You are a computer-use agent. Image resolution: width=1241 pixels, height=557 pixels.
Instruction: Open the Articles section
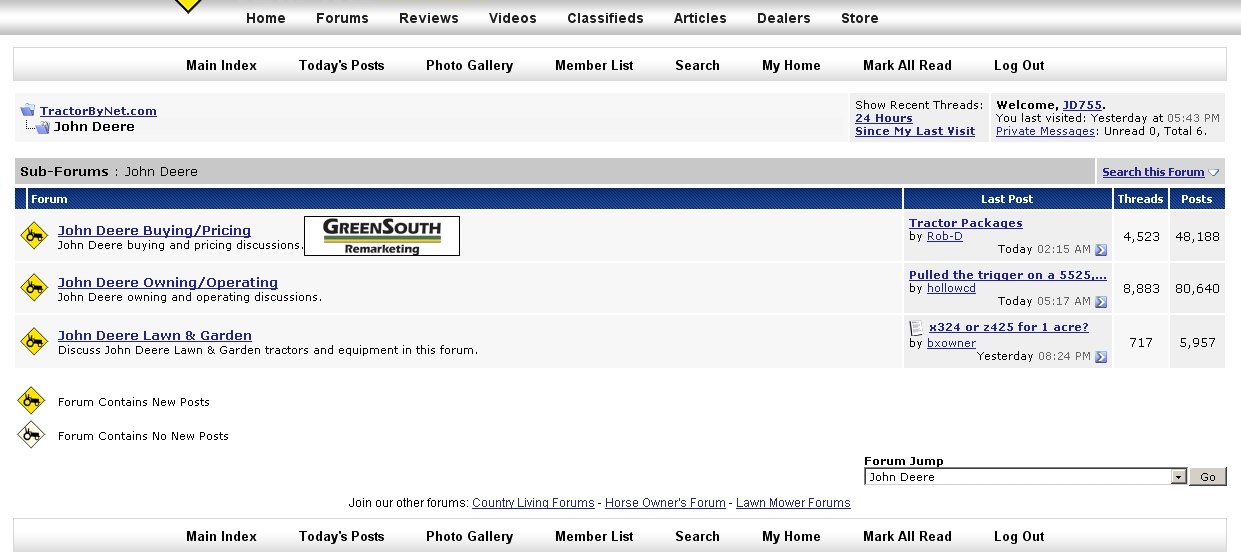point(700,18)
